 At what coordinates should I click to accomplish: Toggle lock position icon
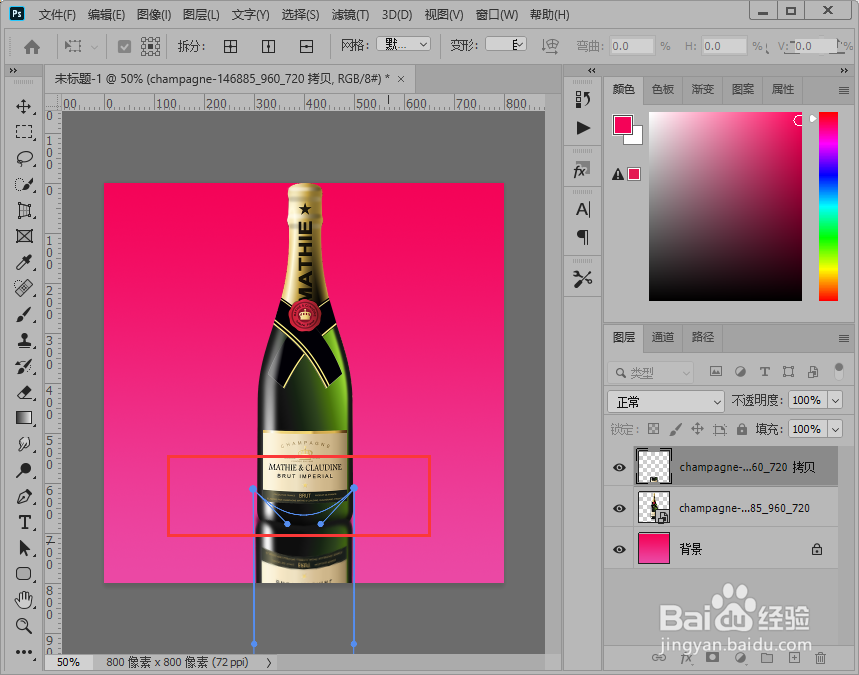tap(697, 429)
